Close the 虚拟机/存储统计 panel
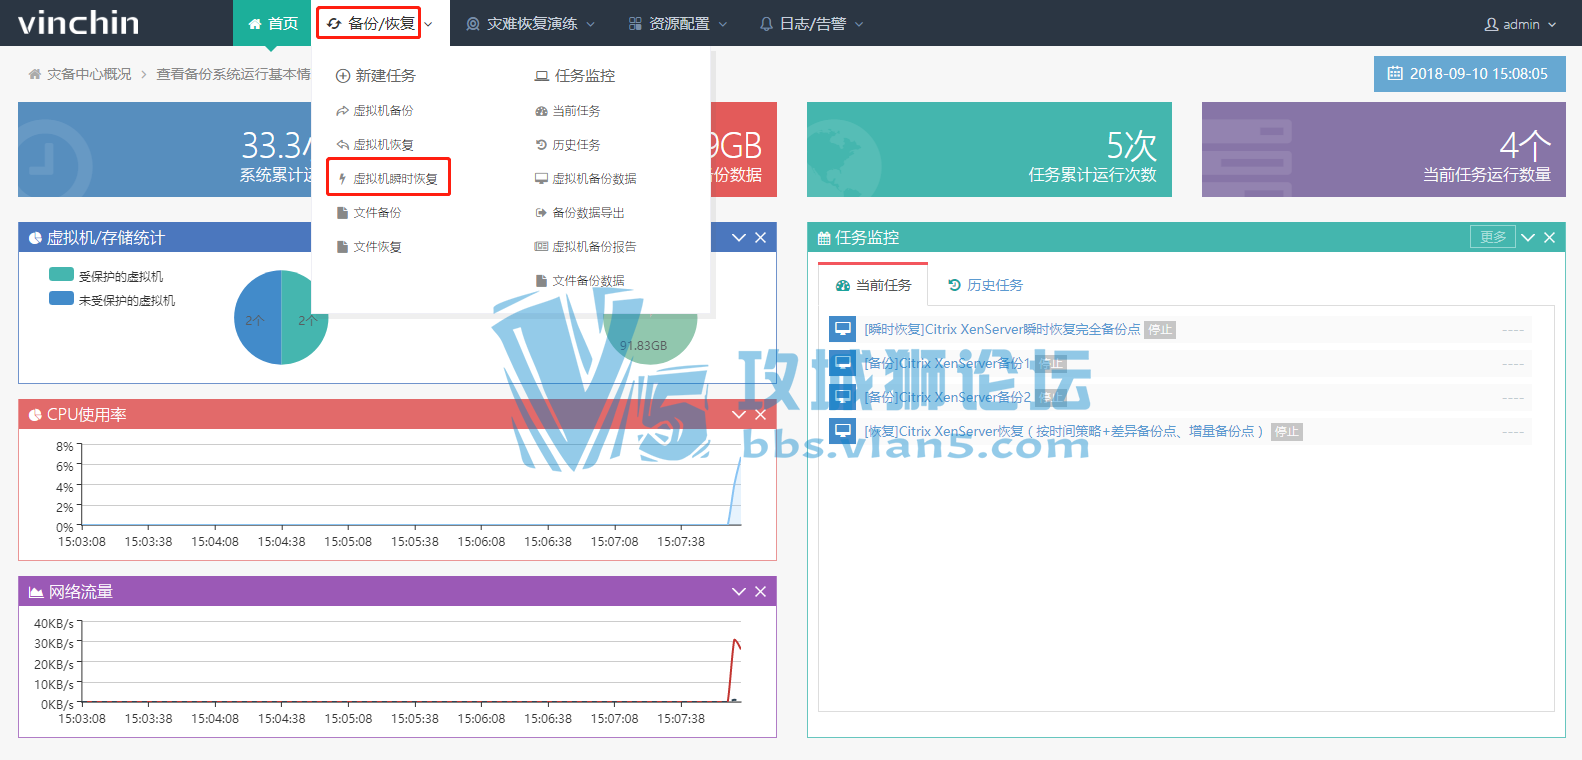Screen dimensions: 1582x760 pyautogui.click(x=761, y=238)
